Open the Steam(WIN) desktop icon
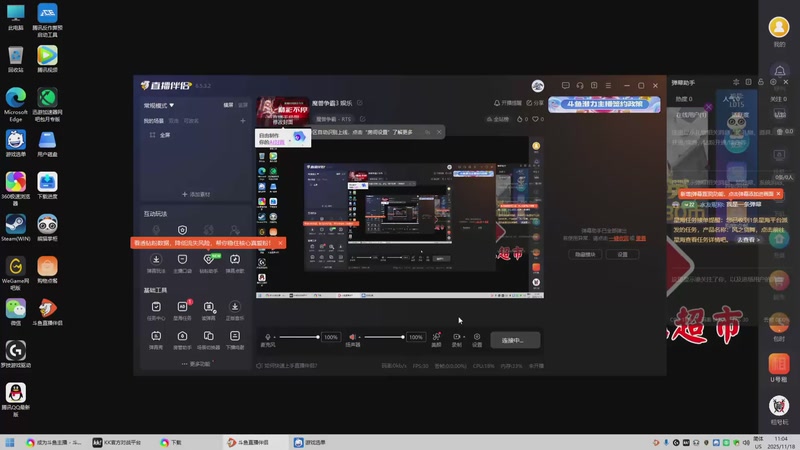 [x=16, y=228]
